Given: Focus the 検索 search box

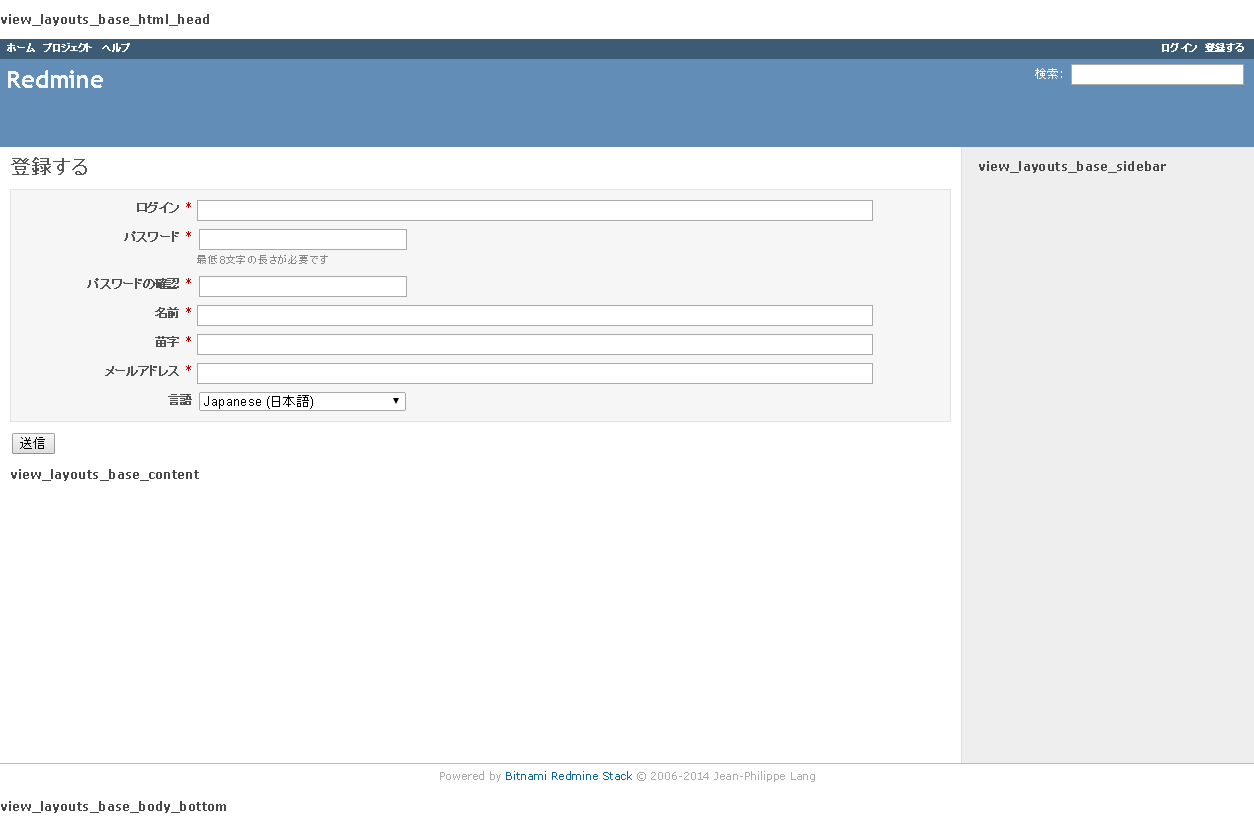Looking at the screenshot, I should (x=1156, y=73).
